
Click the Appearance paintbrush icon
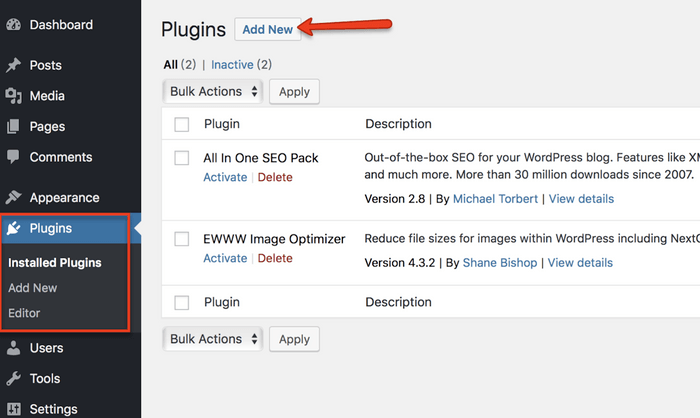click(13, 197)
